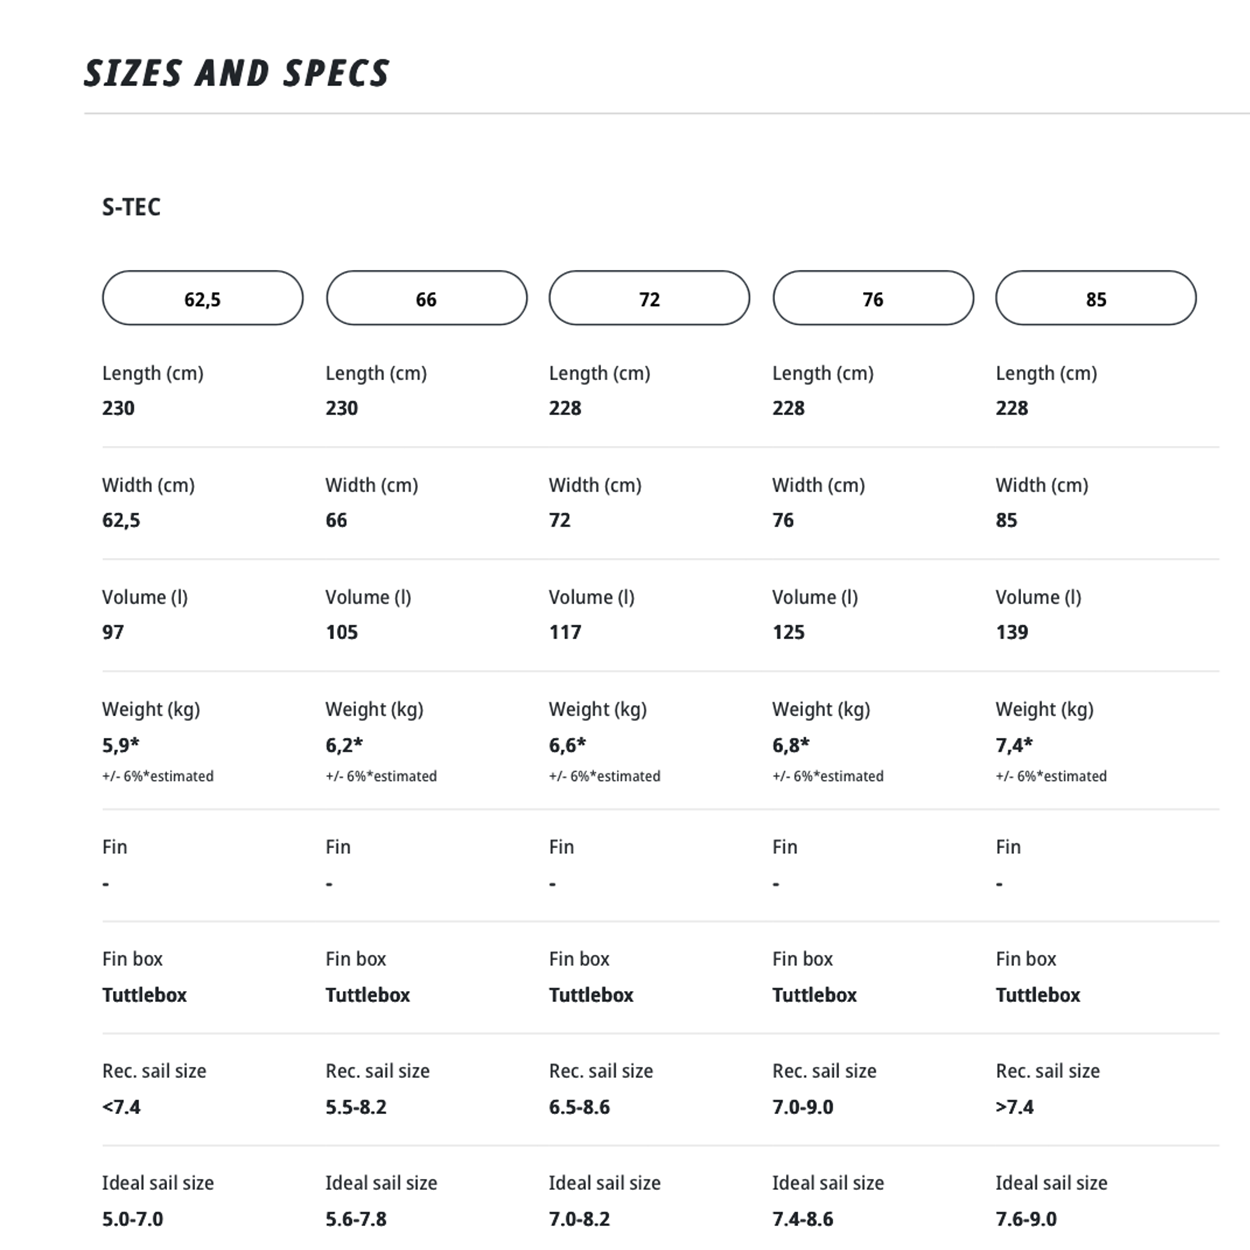Pick the 76 size pill button
Viewport: 1250px width, 1250px height.
[873, 298]
